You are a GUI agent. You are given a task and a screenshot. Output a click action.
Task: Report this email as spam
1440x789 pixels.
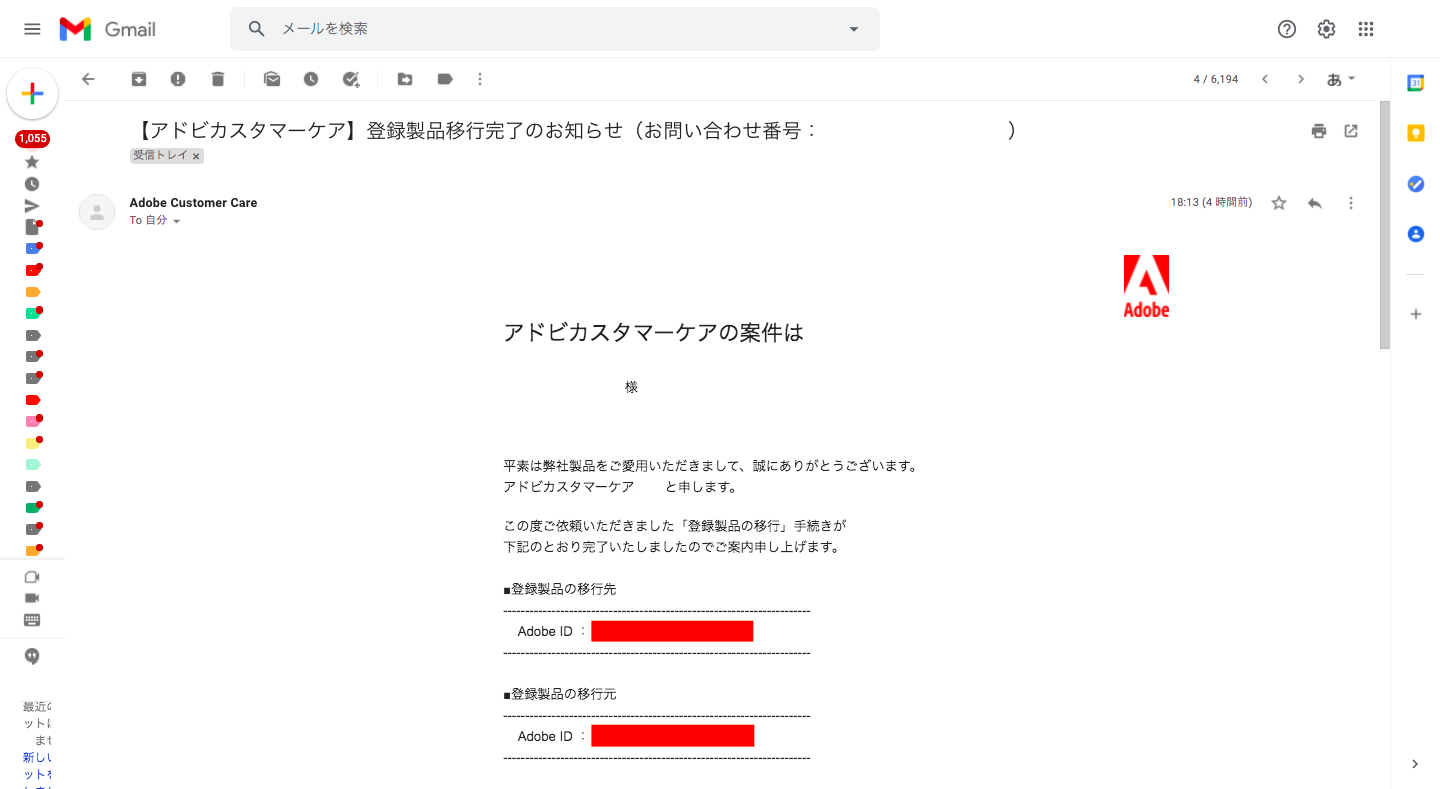point(178,79)
